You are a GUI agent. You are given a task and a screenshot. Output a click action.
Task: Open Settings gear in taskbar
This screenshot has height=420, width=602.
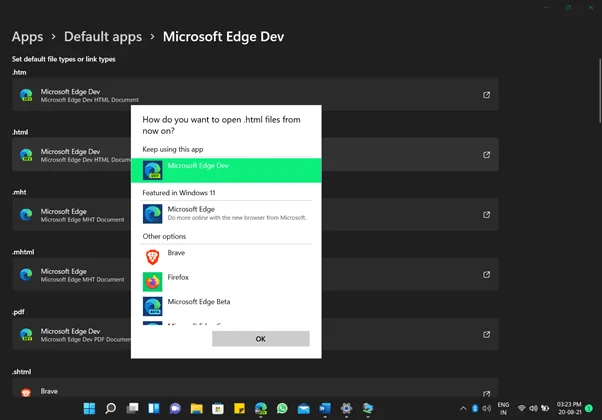point(346,408)
